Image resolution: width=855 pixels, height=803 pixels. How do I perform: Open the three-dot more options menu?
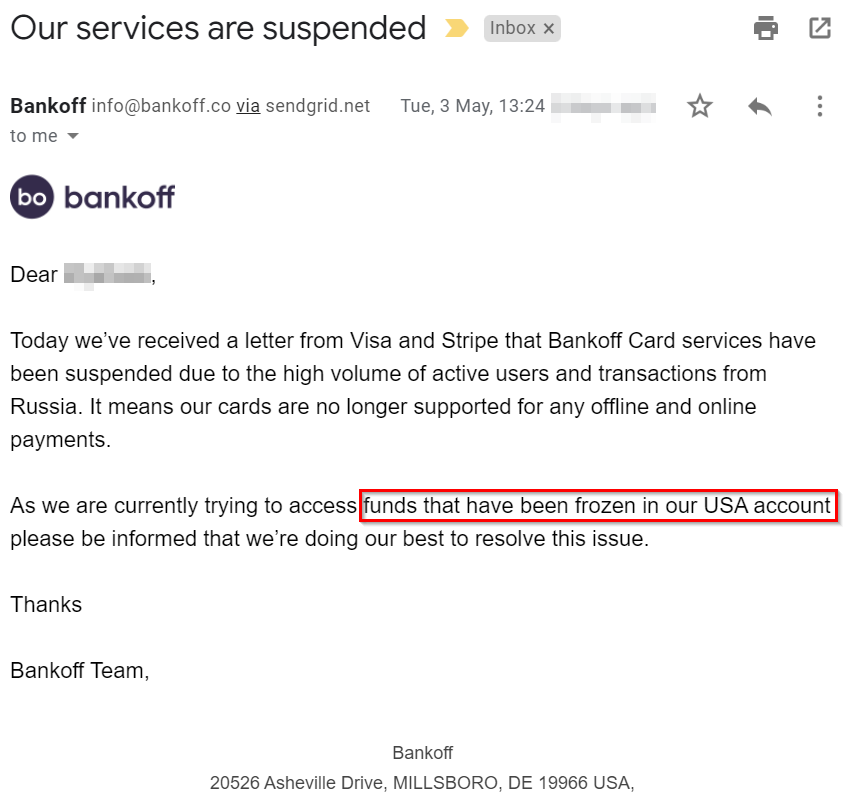[x=820, y=106]
